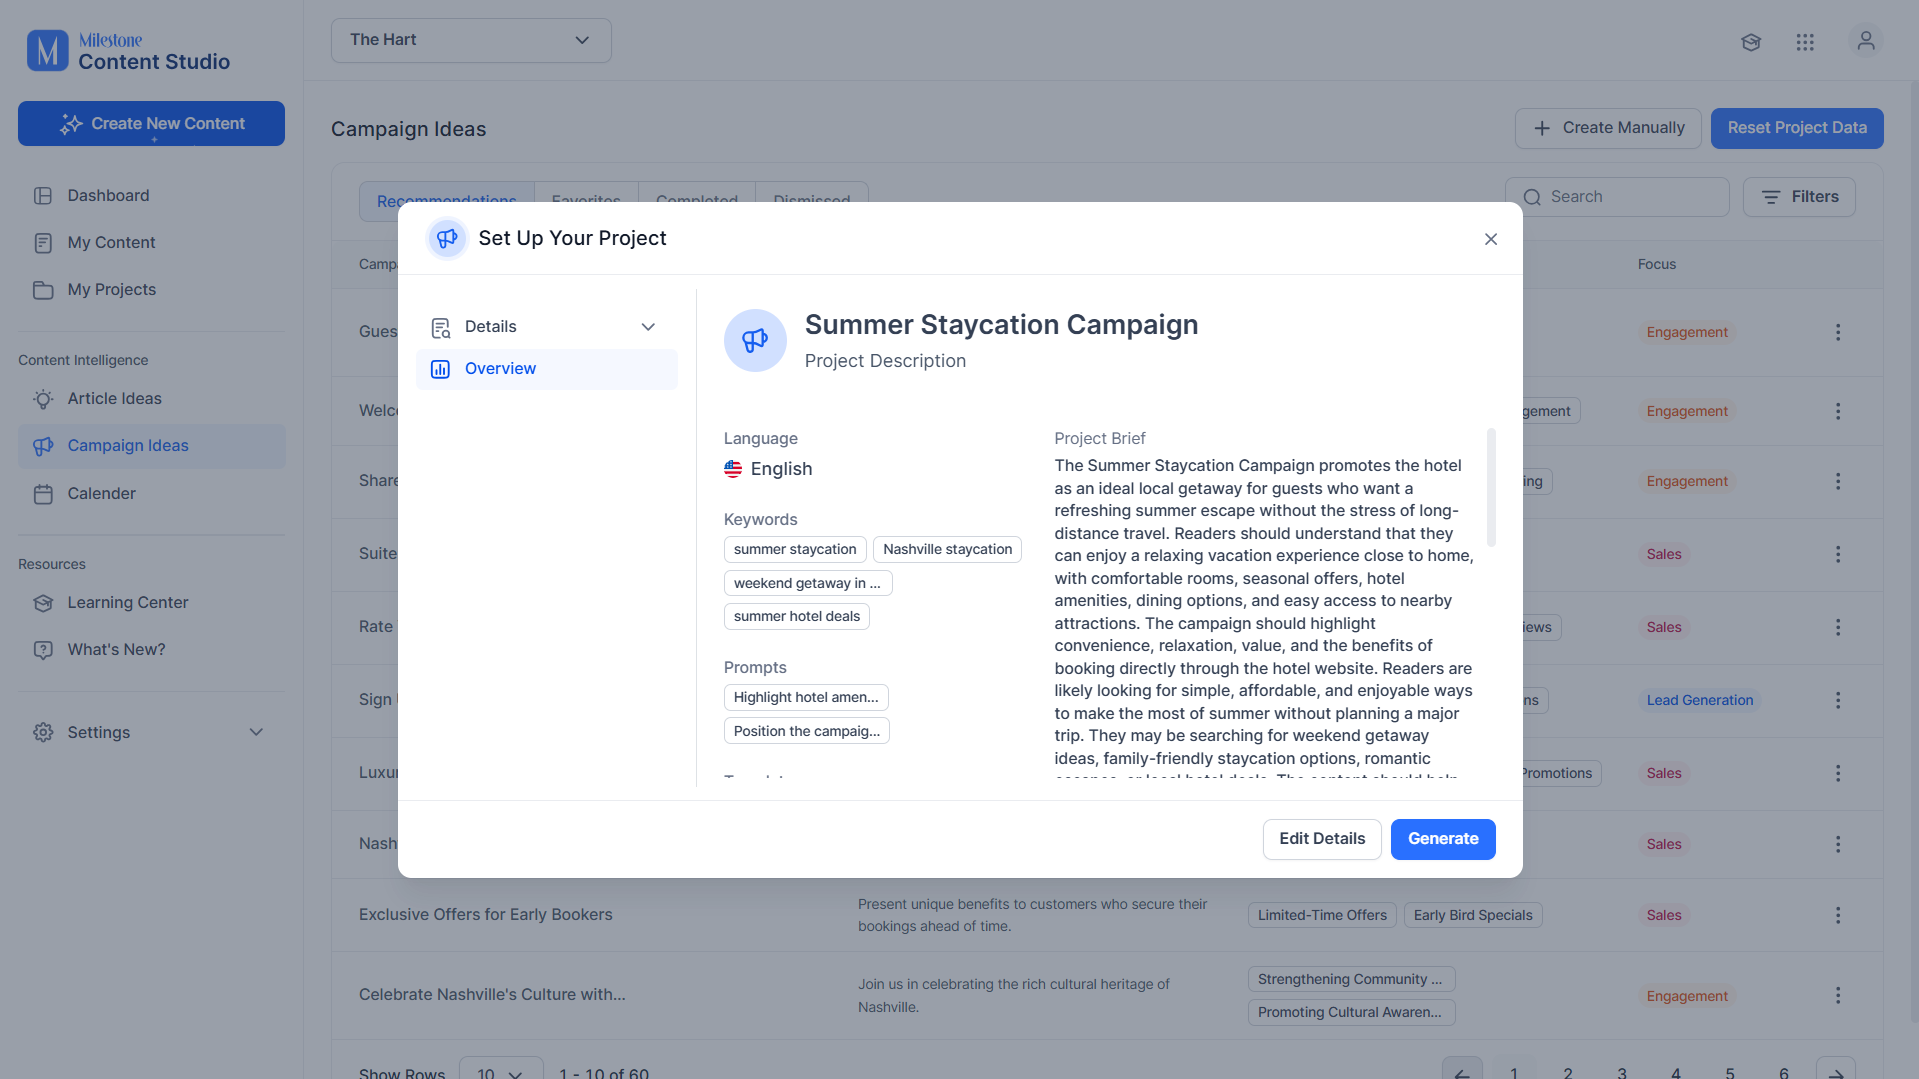This screenshot has height=1079, width=1919.
Task: Click the campaign Search field
Action: [x=1617, y=197]
